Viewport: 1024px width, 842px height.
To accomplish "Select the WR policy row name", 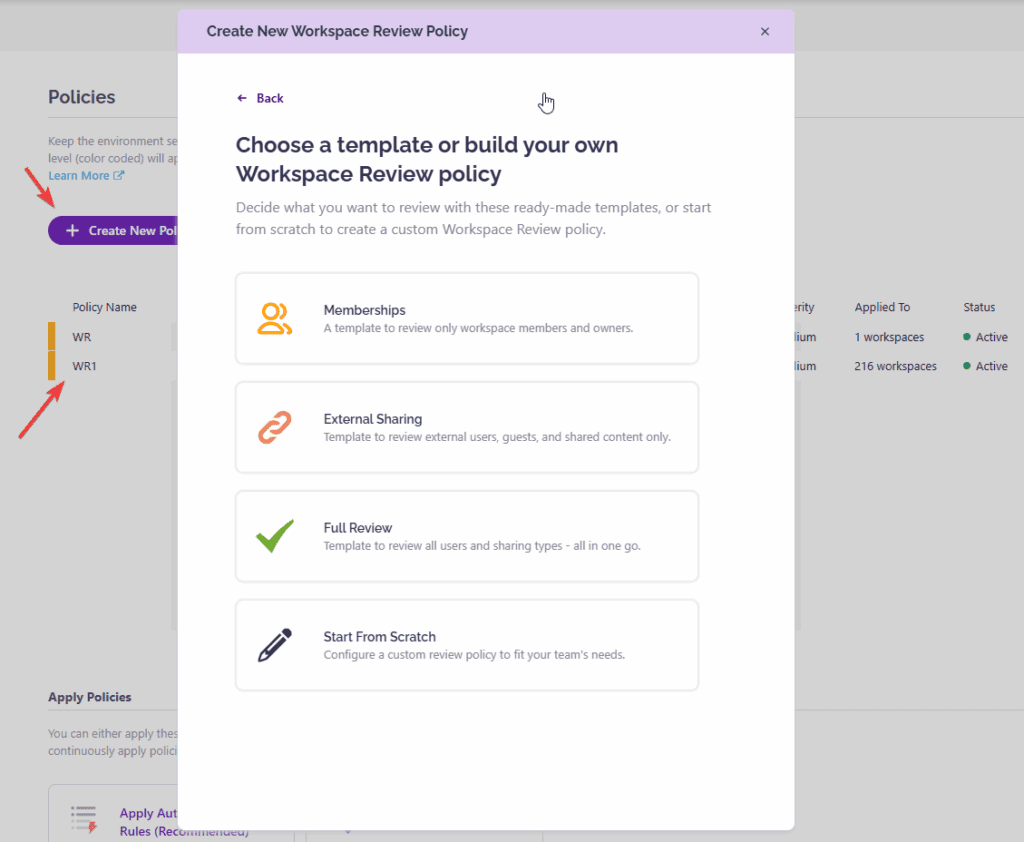I will [x=82, y=337].
